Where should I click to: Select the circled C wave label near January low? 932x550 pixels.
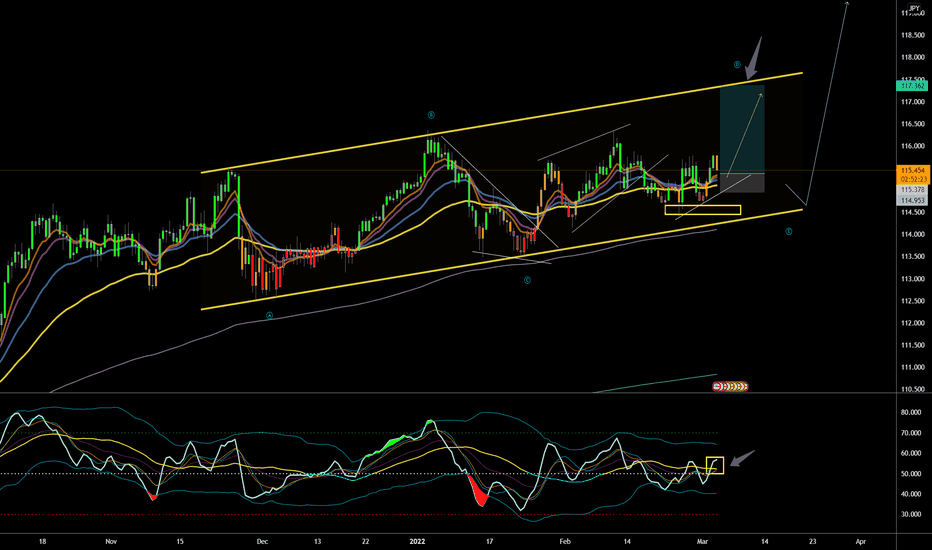tap(527, 280)
